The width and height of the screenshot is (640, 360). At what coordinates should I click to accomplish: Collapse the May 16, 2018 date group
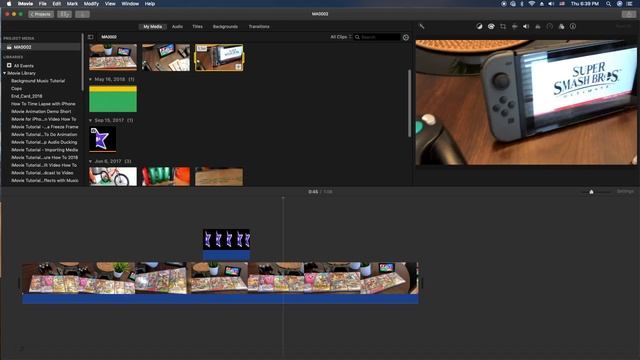(91, 79)
